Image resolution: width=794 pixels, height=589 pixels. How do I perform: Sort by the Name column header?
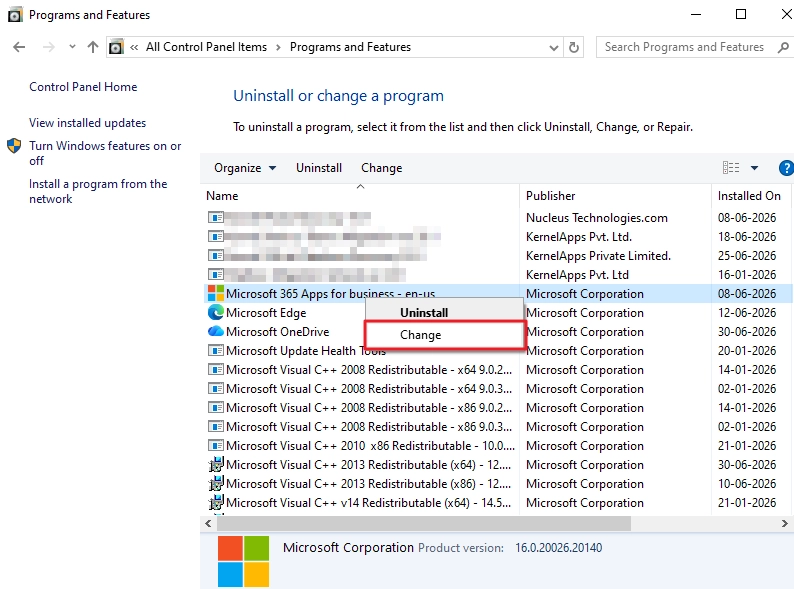pyautogui.click(x=222, y=196)
